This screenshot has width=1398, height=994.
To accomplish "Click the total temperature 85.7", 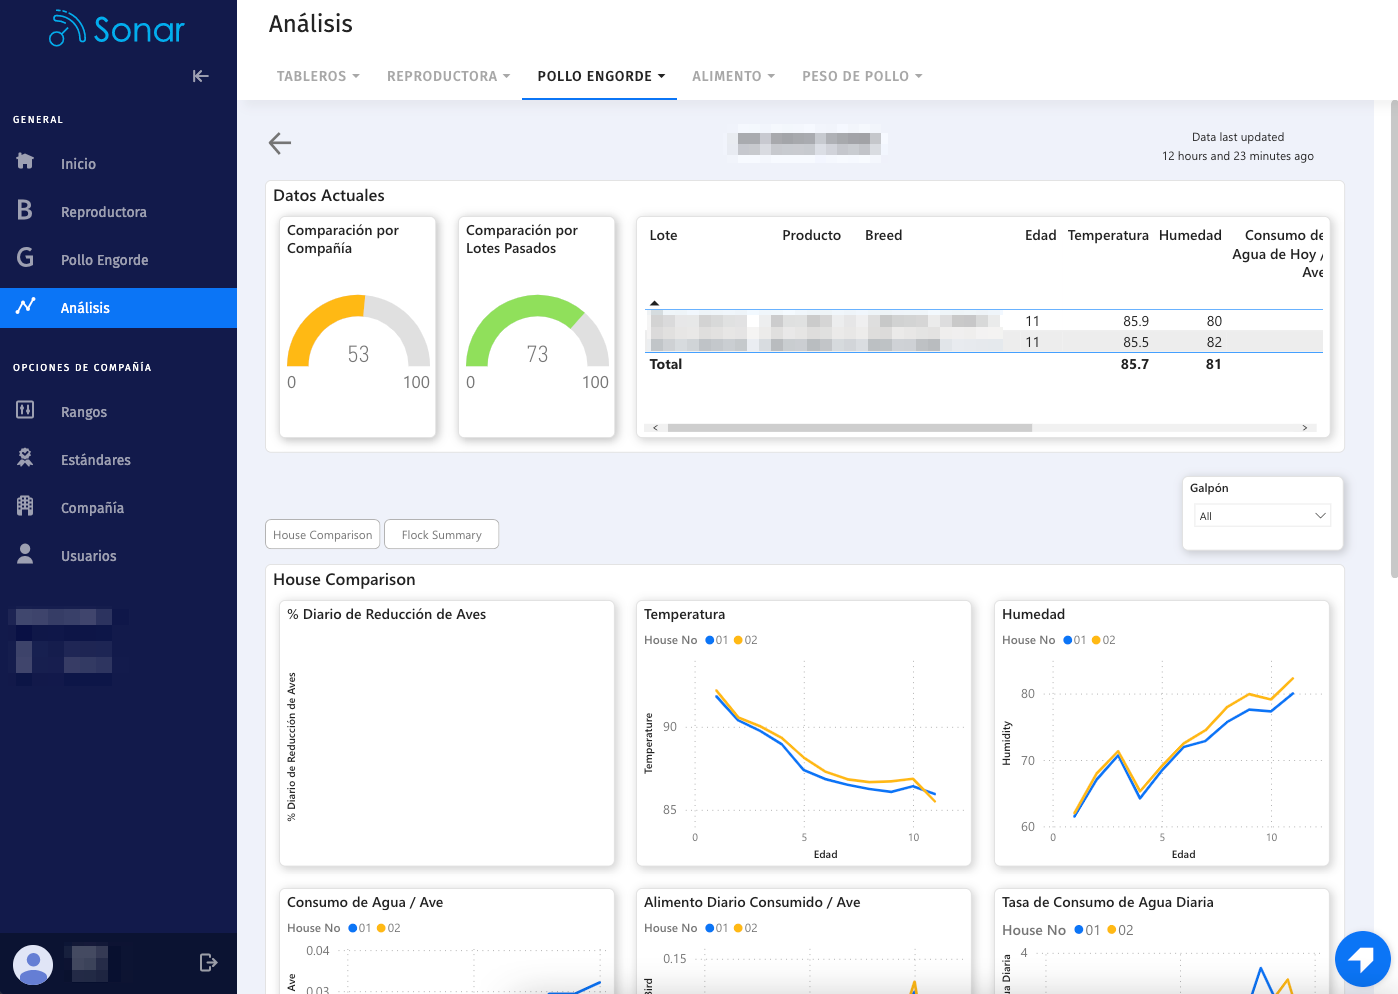I will click(x=1134, y=364).
